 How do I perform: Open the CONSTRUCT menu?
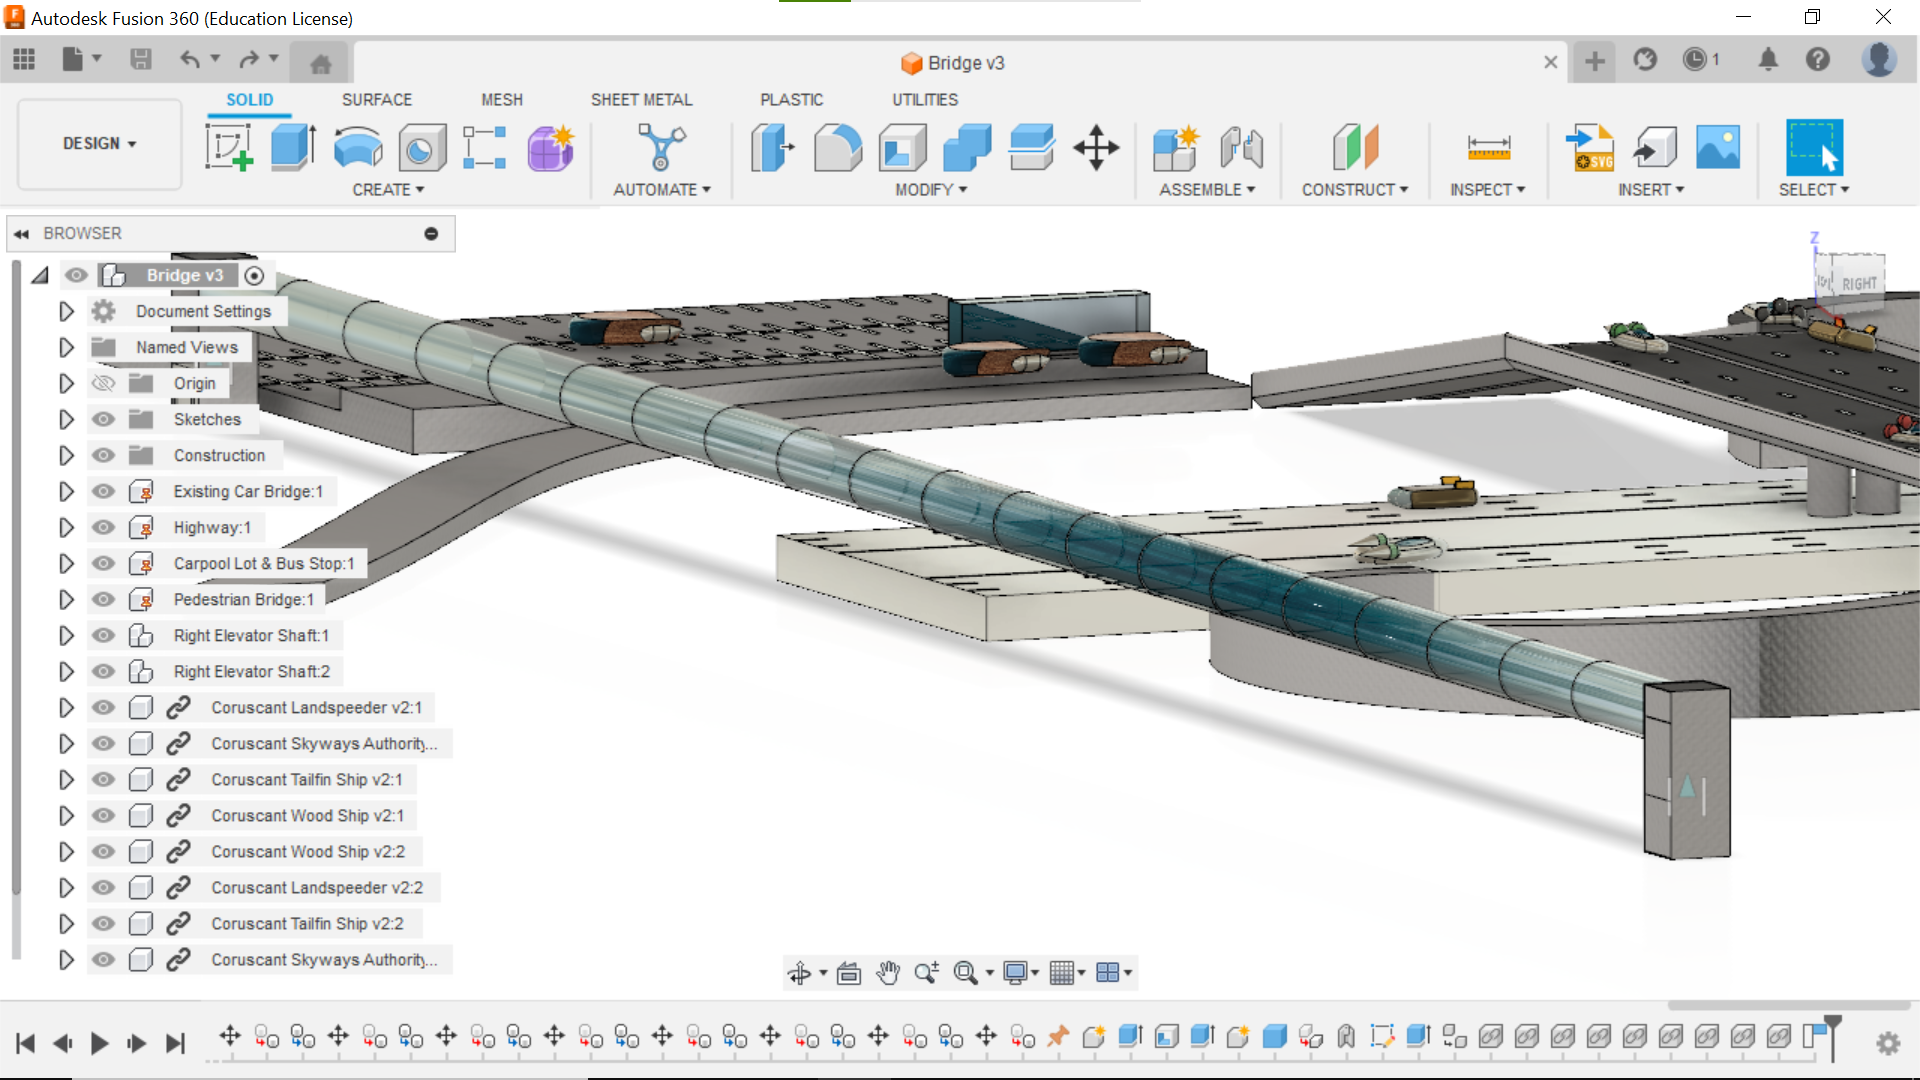(1354, 190)
